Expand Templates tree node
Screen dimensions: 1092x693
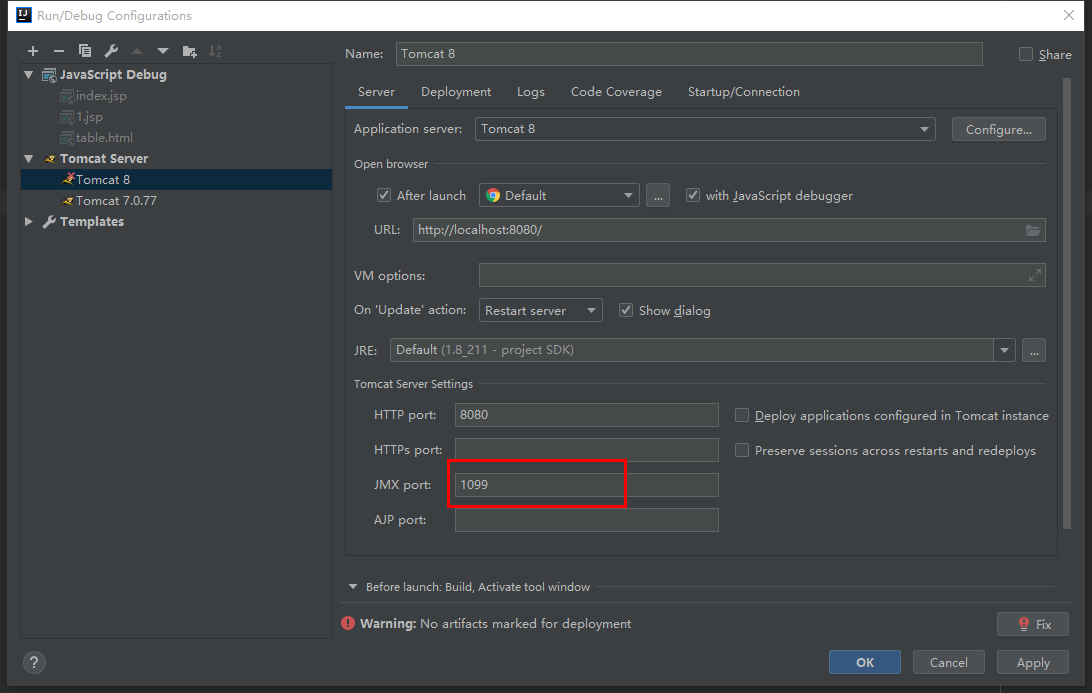point(29,221)
